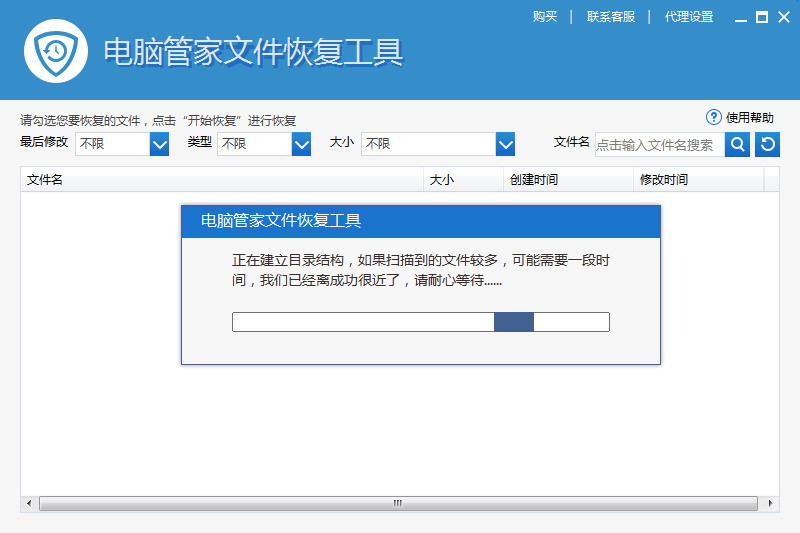Click the 使用帮助 help link text

point(749,118)
